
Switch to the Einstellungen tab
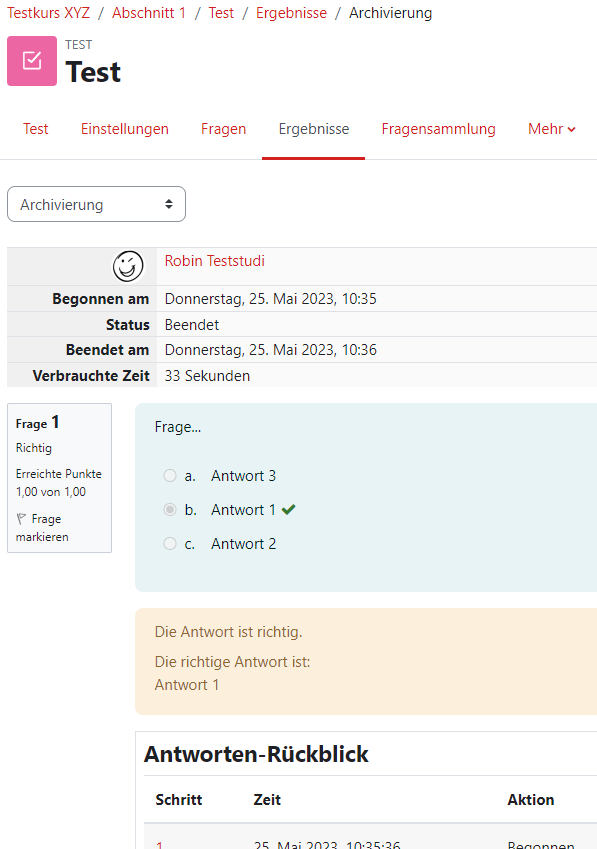pos(124,129)
